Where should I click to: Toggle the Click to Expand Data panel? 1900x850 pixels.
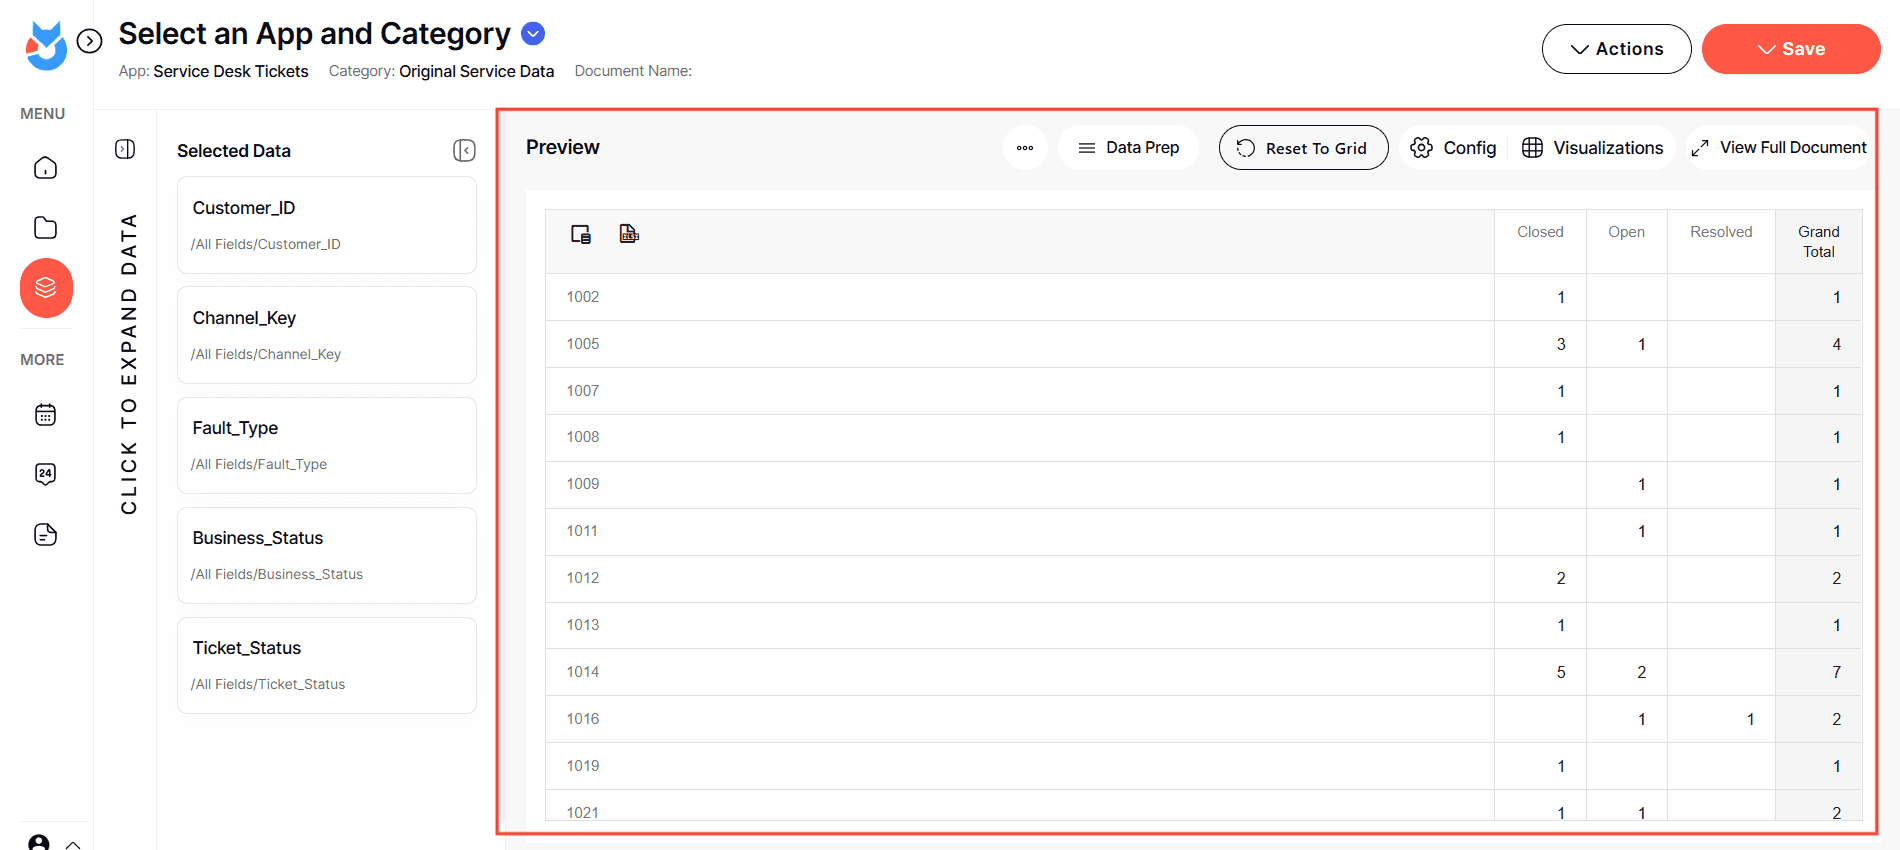tap(125, 149)
